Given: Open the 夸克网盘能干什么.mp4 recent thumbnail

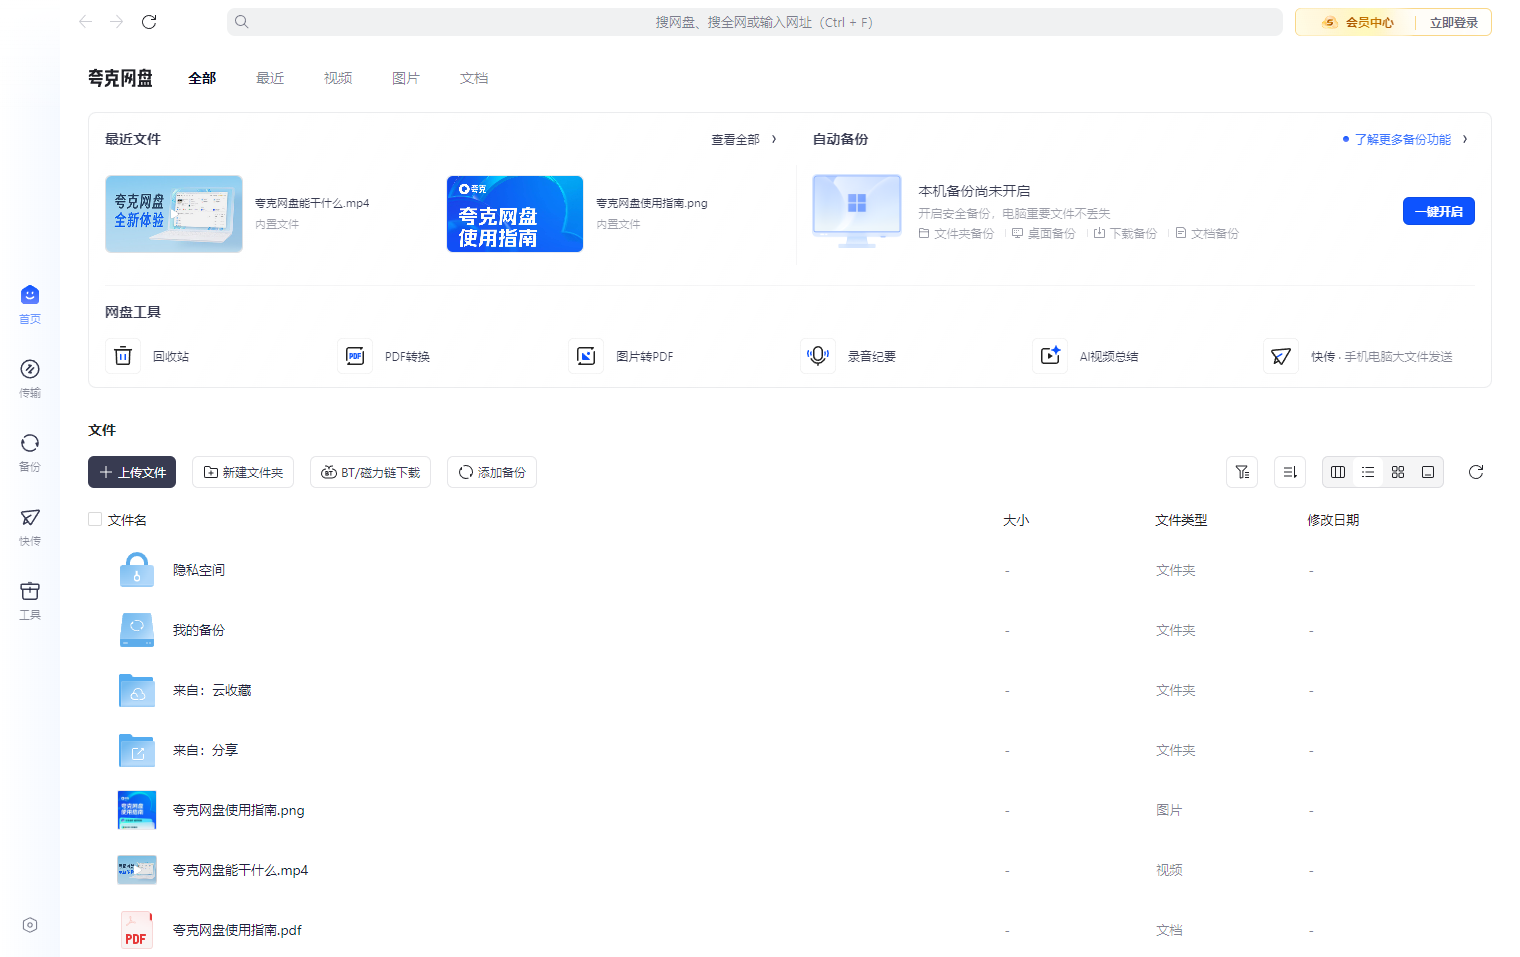Looking at the screenshot, I should pos(174,214).
